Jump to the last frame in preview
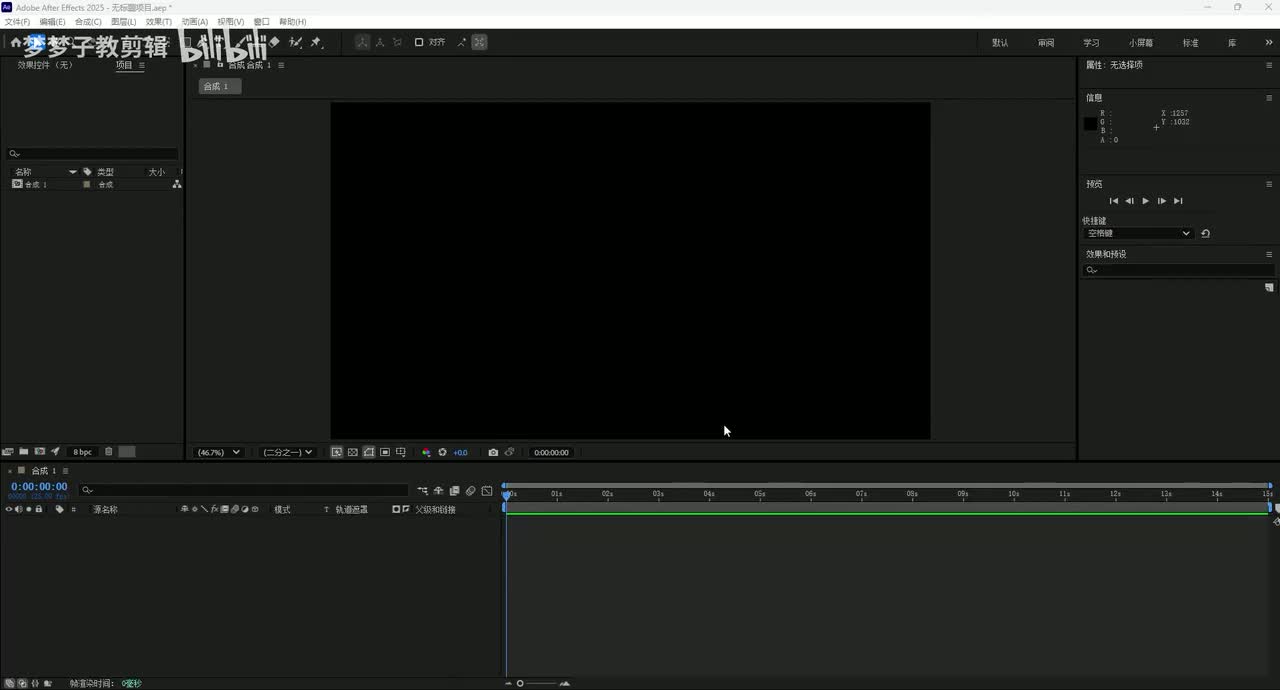The width and height of the screenshot is (1280, 690). 1178,201
